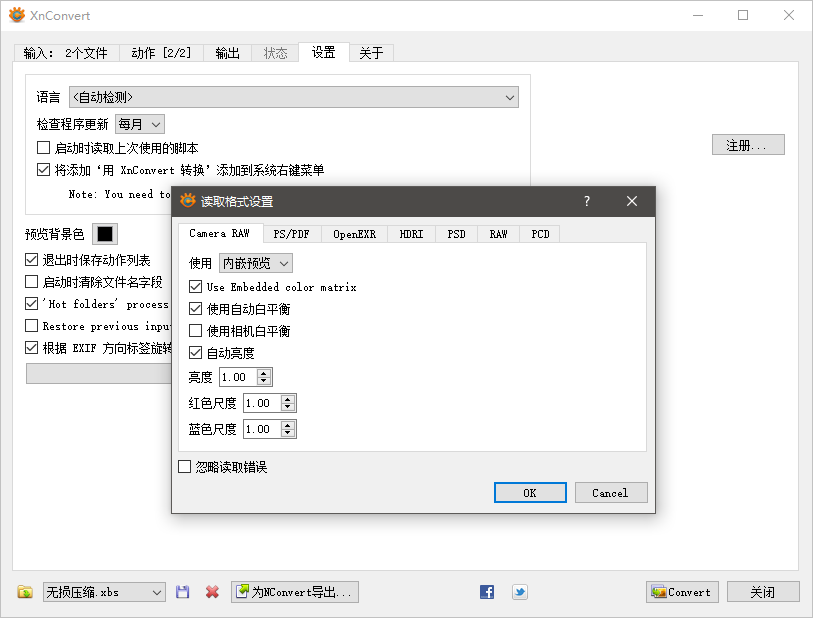The width and height of the screenshot is (813, 618).
Task: Enable Restore previous input checkbox
Action: click(32, 326)
